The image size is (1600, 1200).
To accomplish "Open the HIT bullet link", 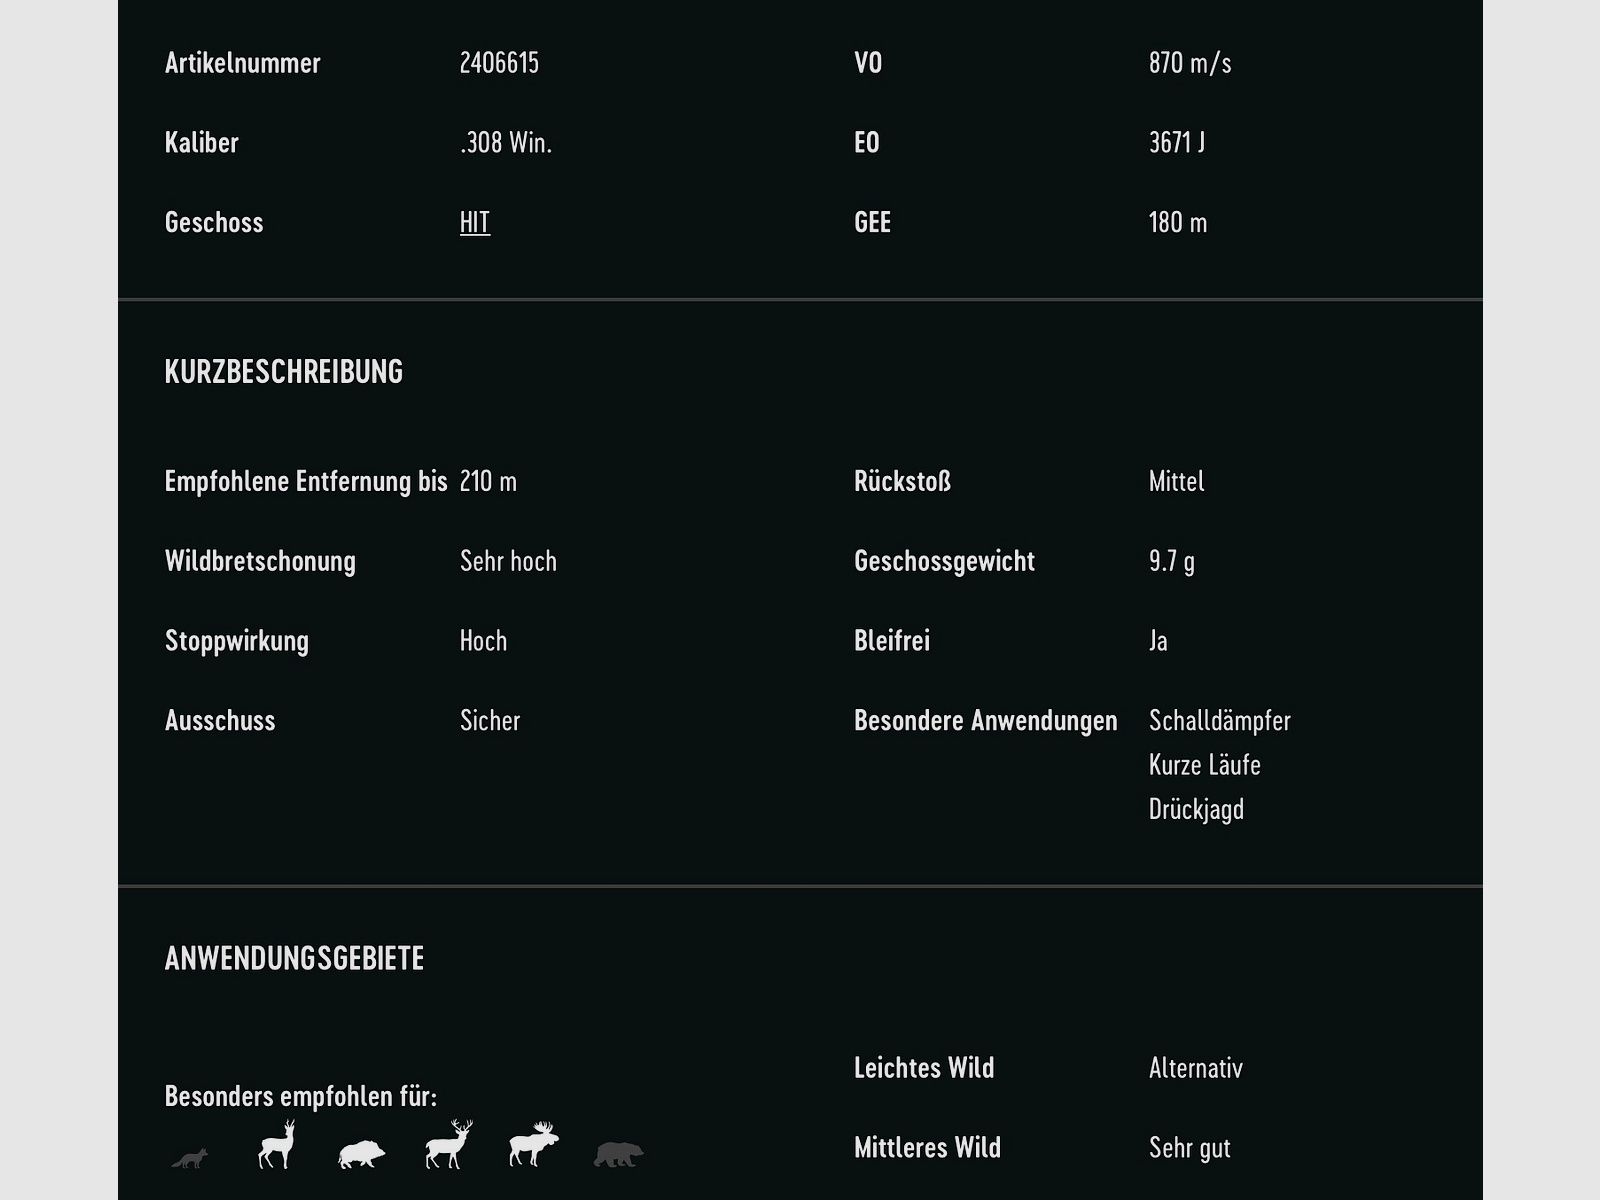I will (x=475, y=222).
